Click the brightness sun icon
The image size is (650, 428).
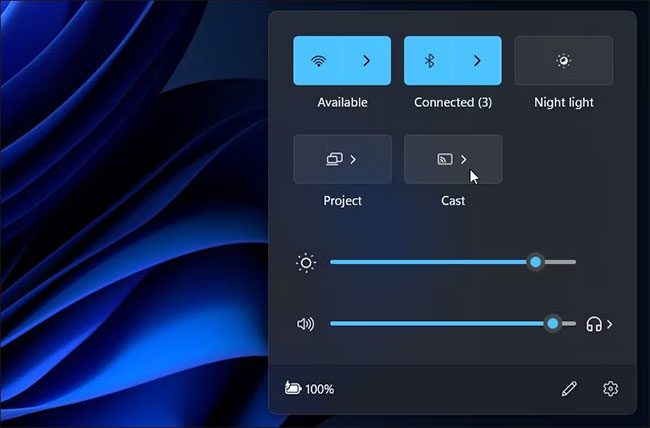click(x=306, y=263)
